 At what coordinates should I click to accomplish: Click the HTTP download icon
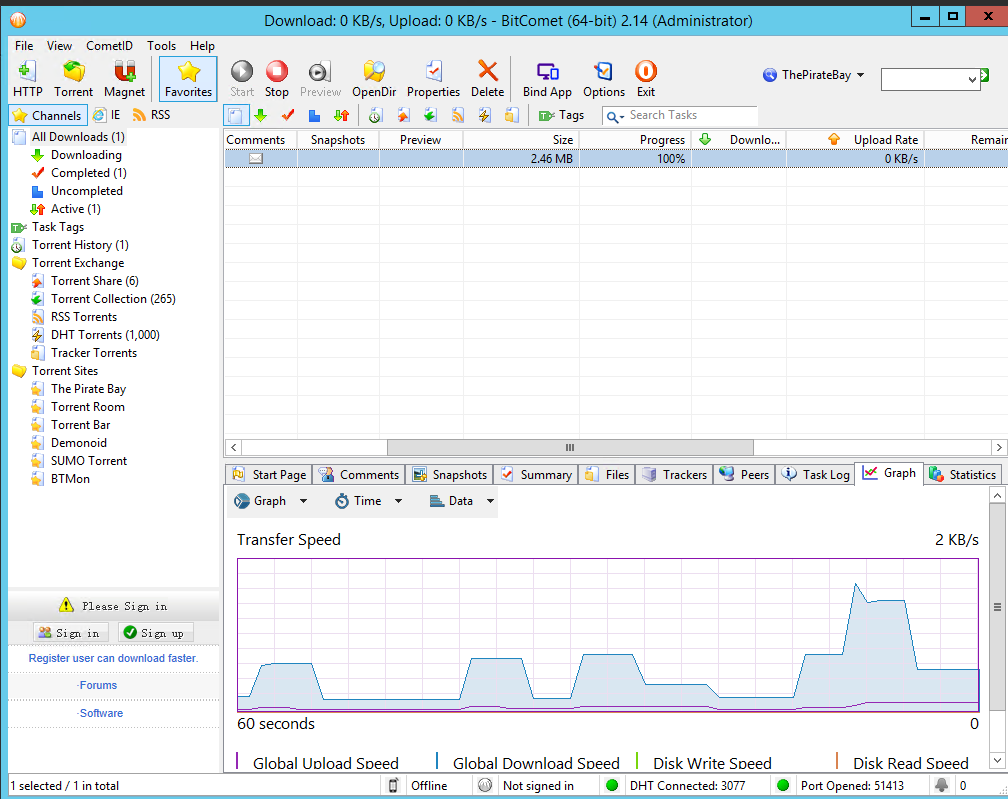tap(28, 79)
